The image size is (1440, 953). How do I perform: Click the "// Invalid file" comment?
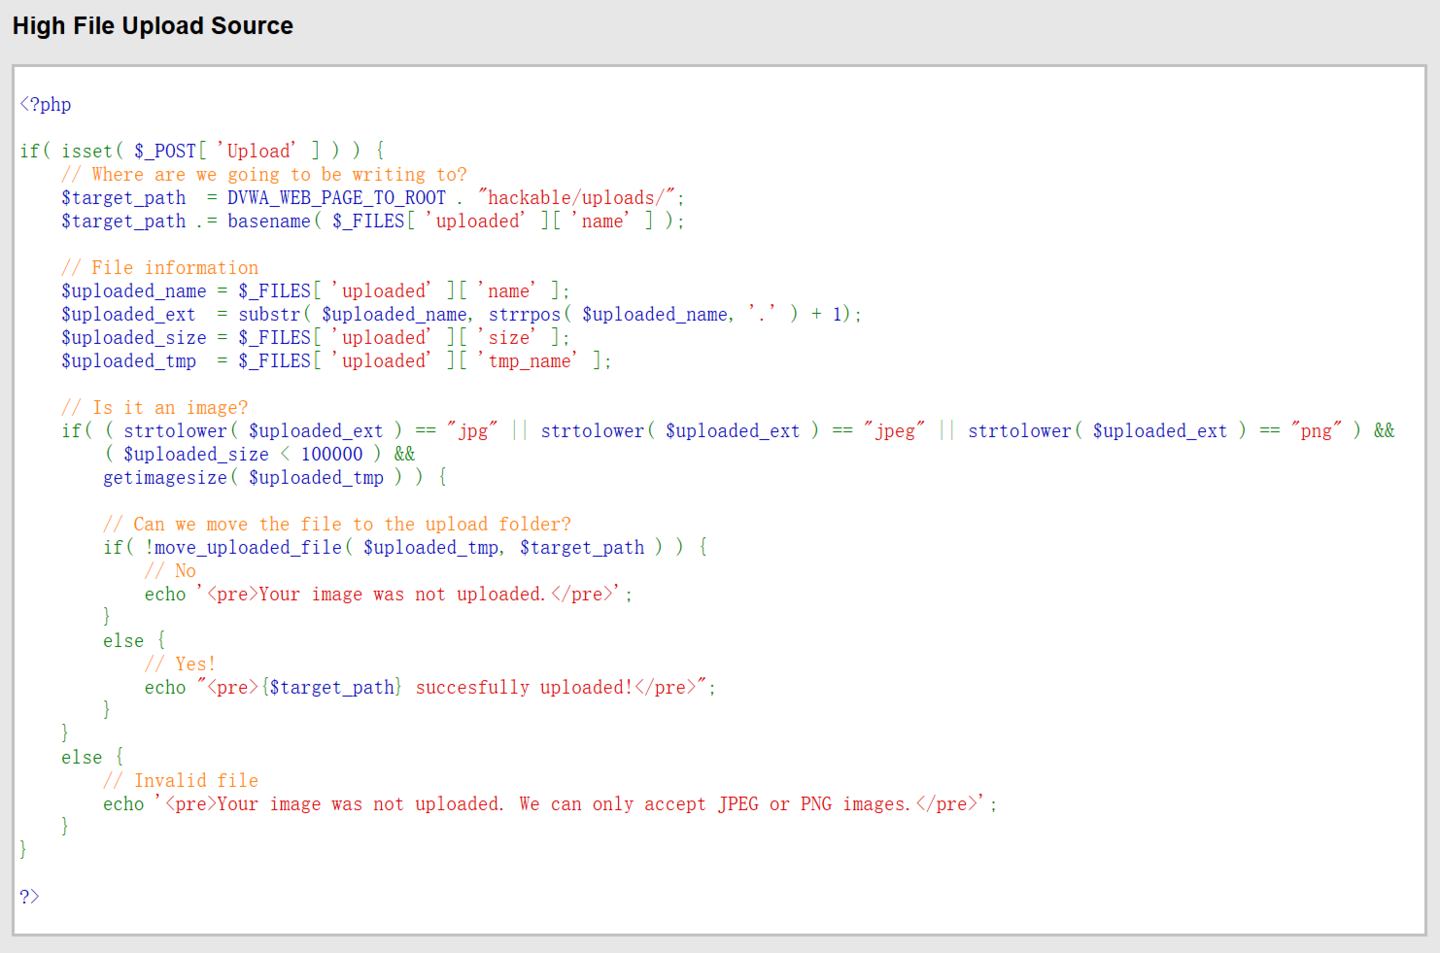tap(181, 781)
